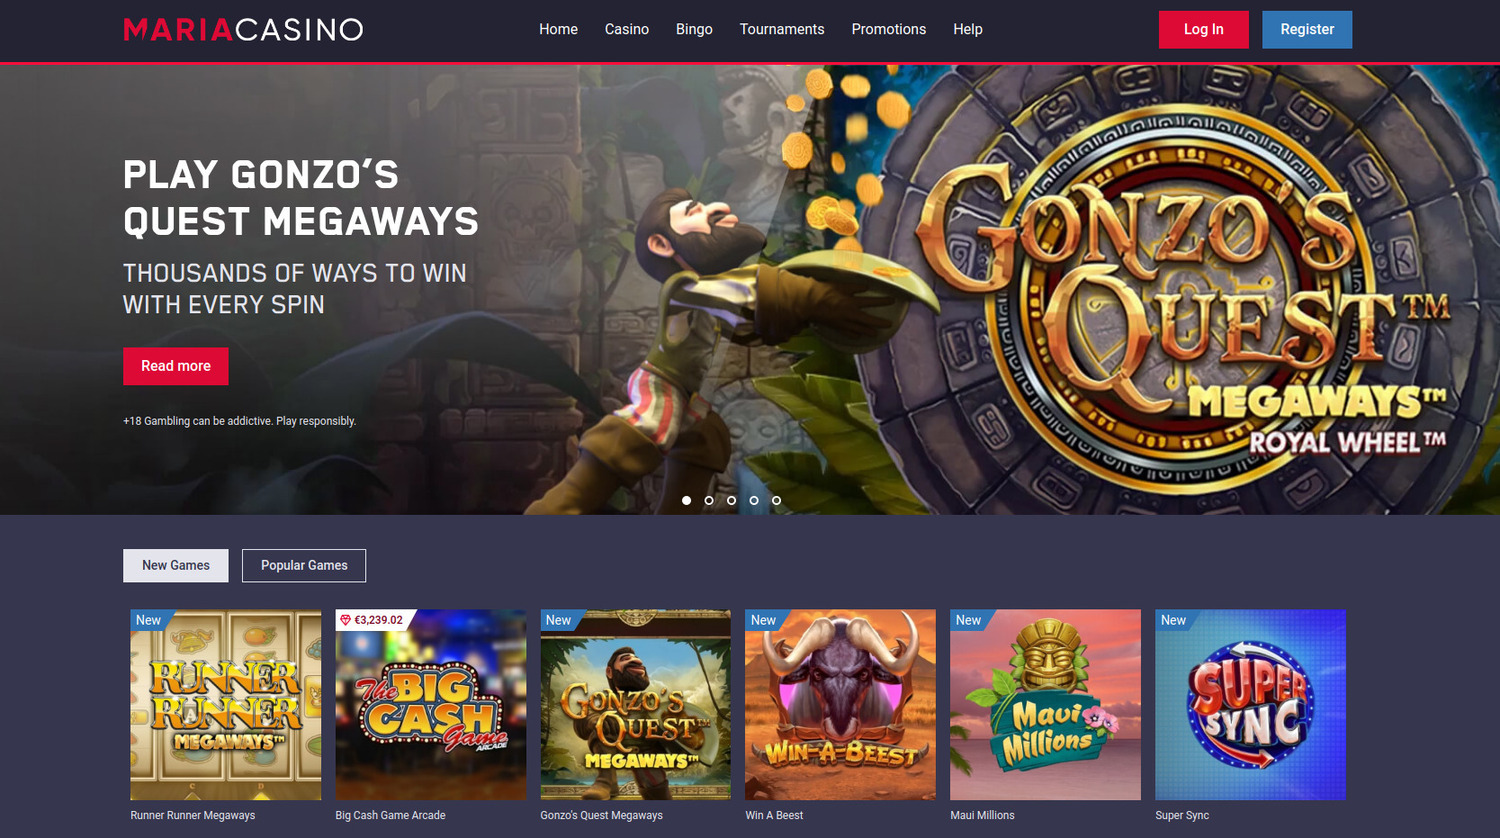Viewport: 1500px width, 838px height.
Task: Click the Log In button
Action: (1204, 29)
